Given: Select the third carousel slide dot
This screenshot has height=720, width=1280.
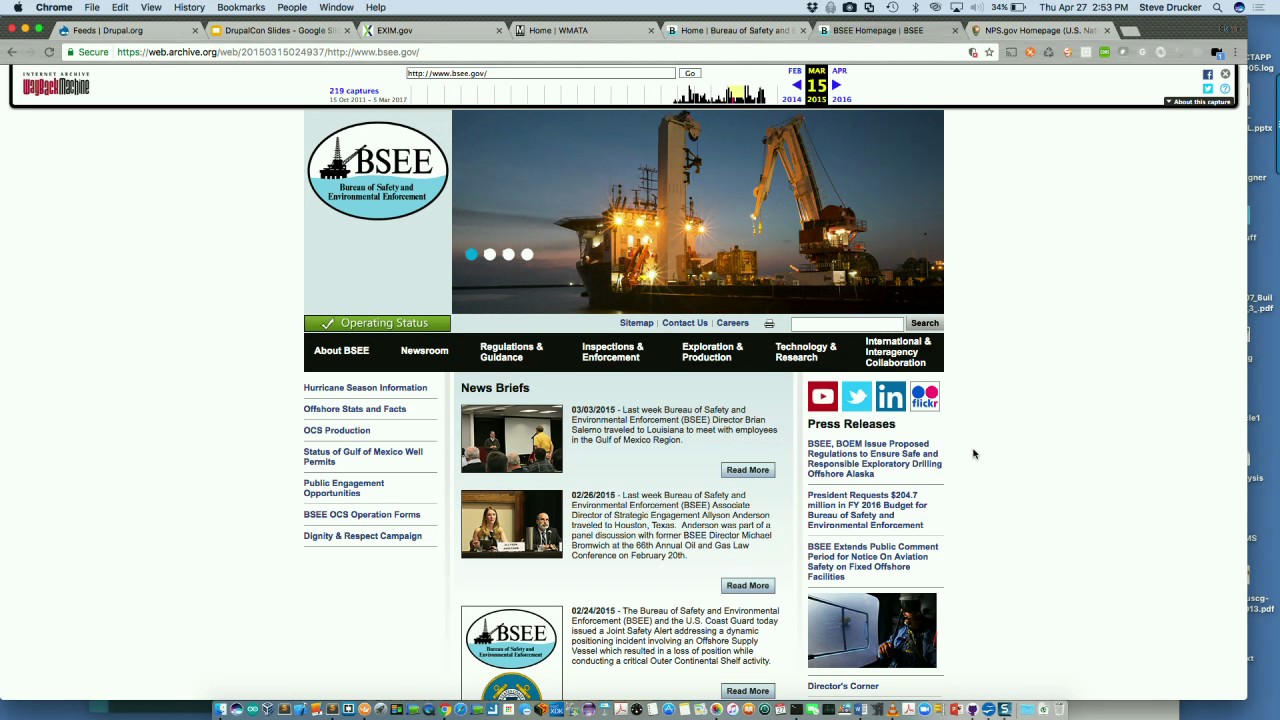Looking at the screenshot, I should [509, 254].
